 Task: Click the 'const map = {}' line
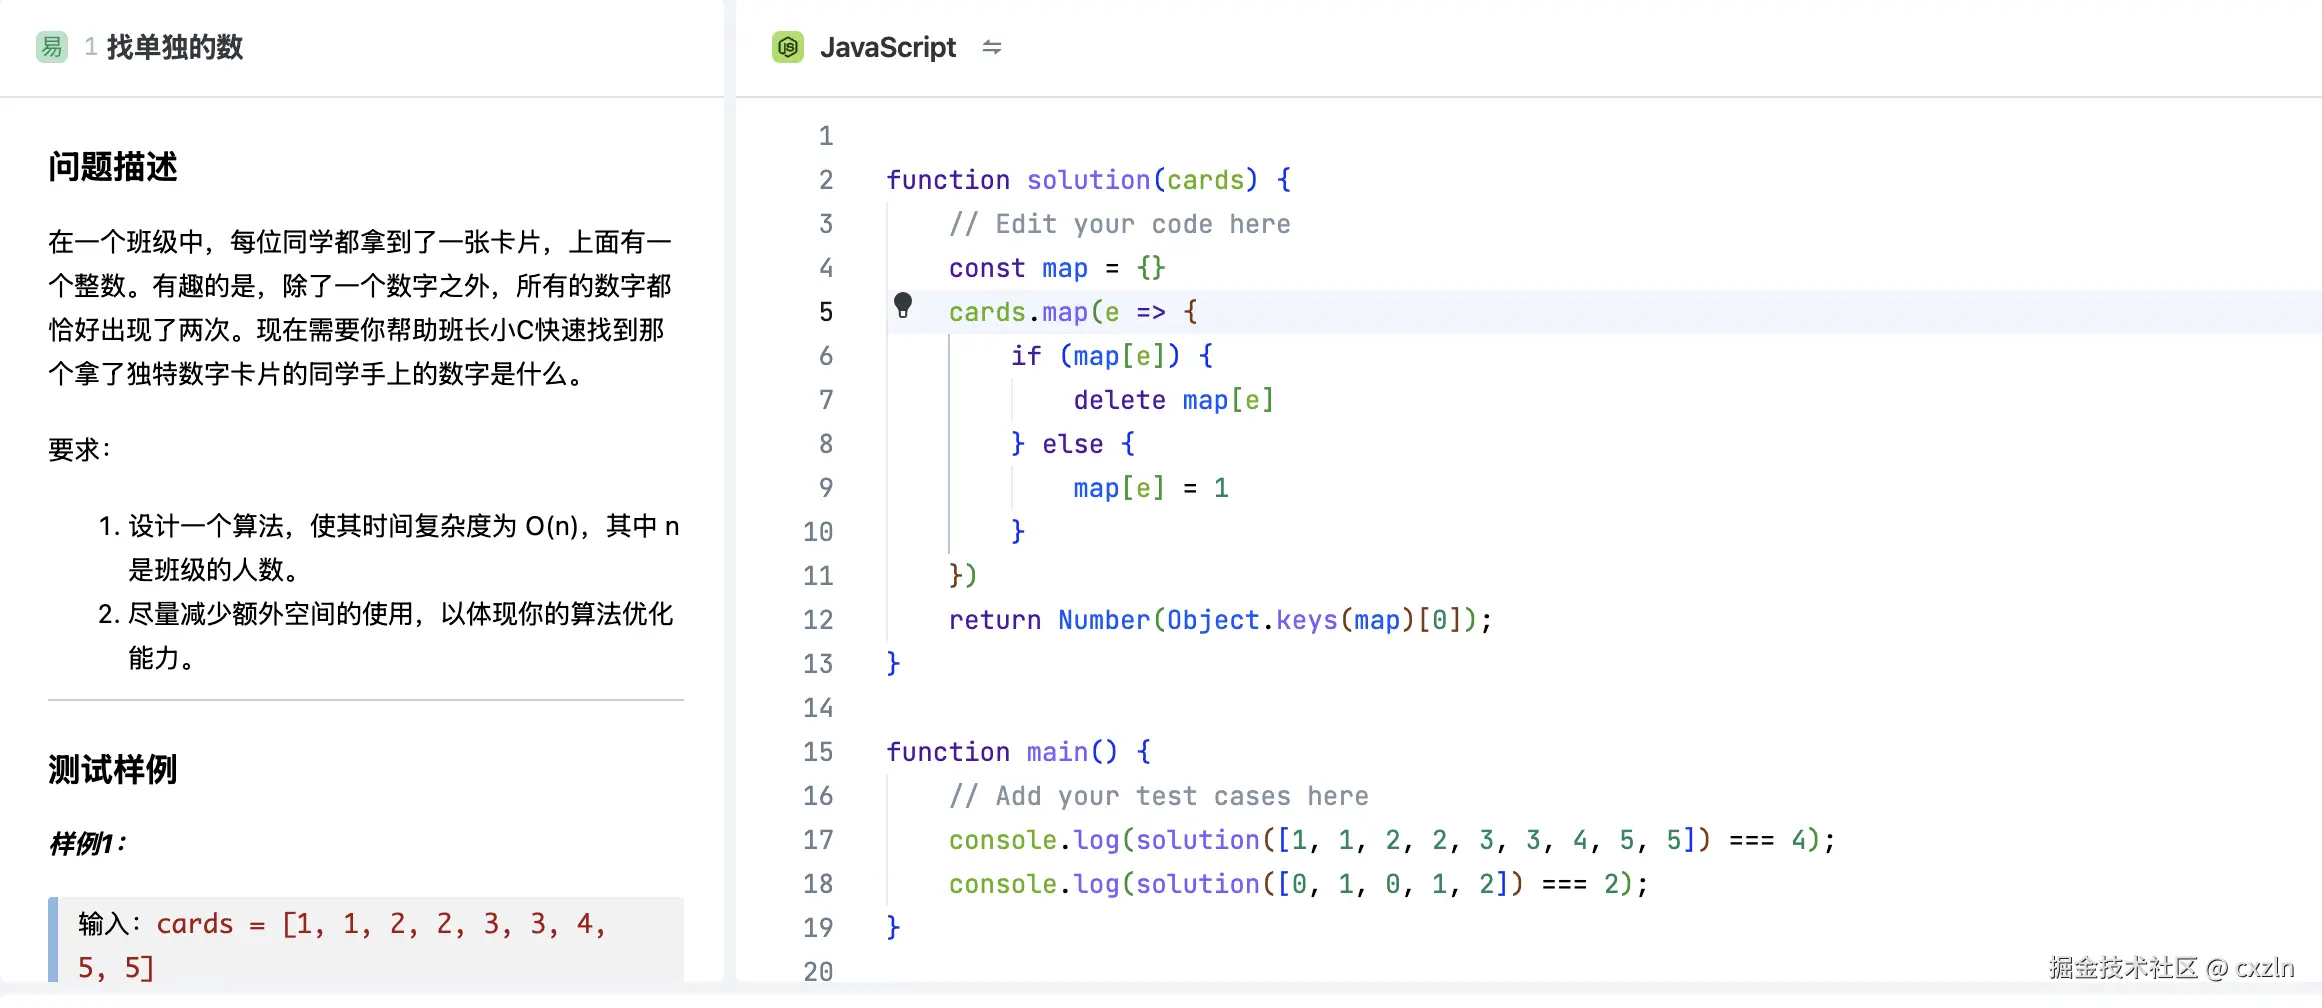(1056, 268)
